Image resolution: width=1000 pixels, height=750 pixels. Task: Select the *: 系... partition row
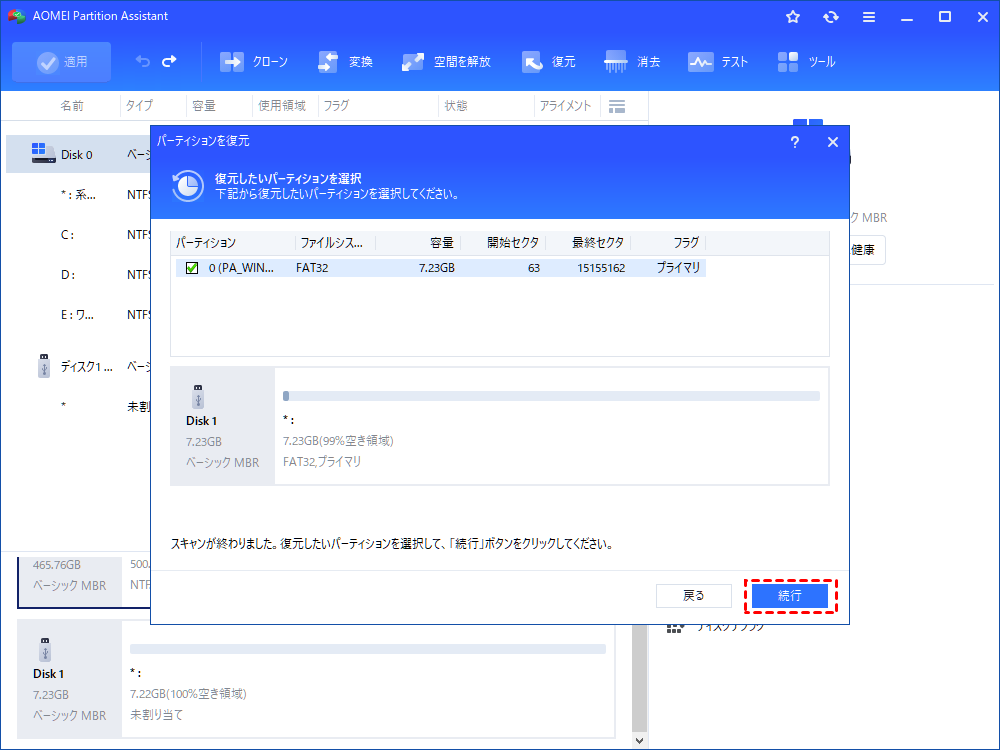[78, 195]
